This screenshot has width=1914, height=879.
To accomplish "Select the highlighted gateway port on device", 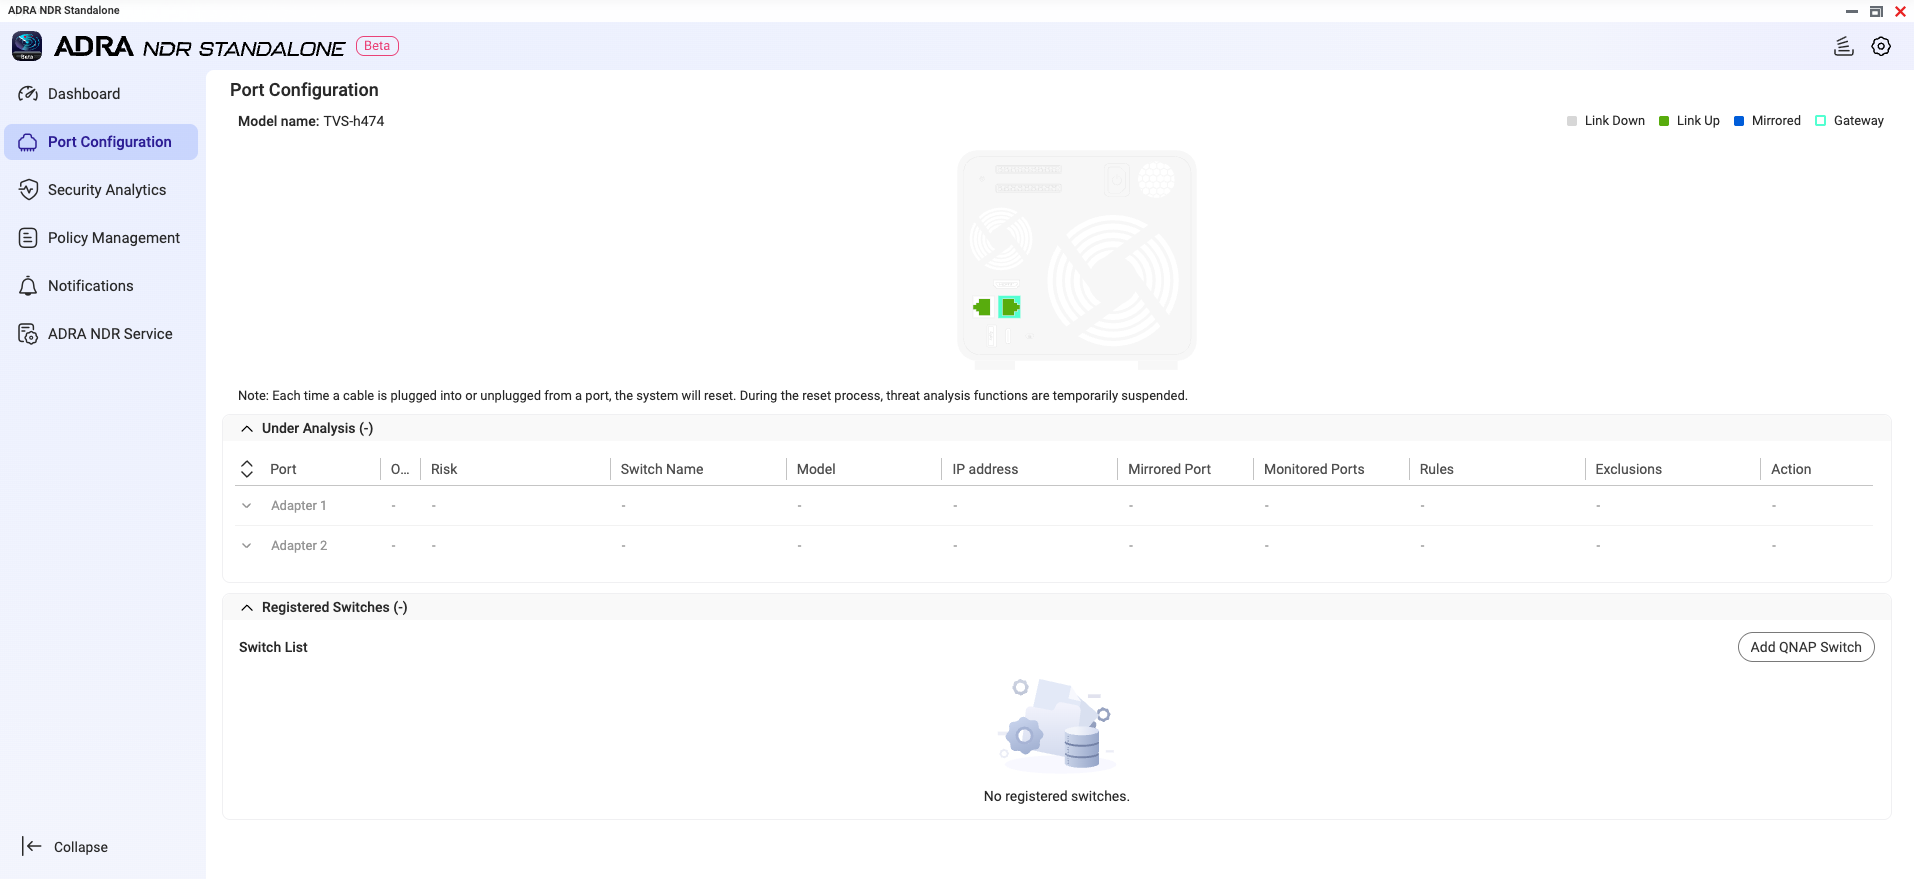I will 1010,307.
